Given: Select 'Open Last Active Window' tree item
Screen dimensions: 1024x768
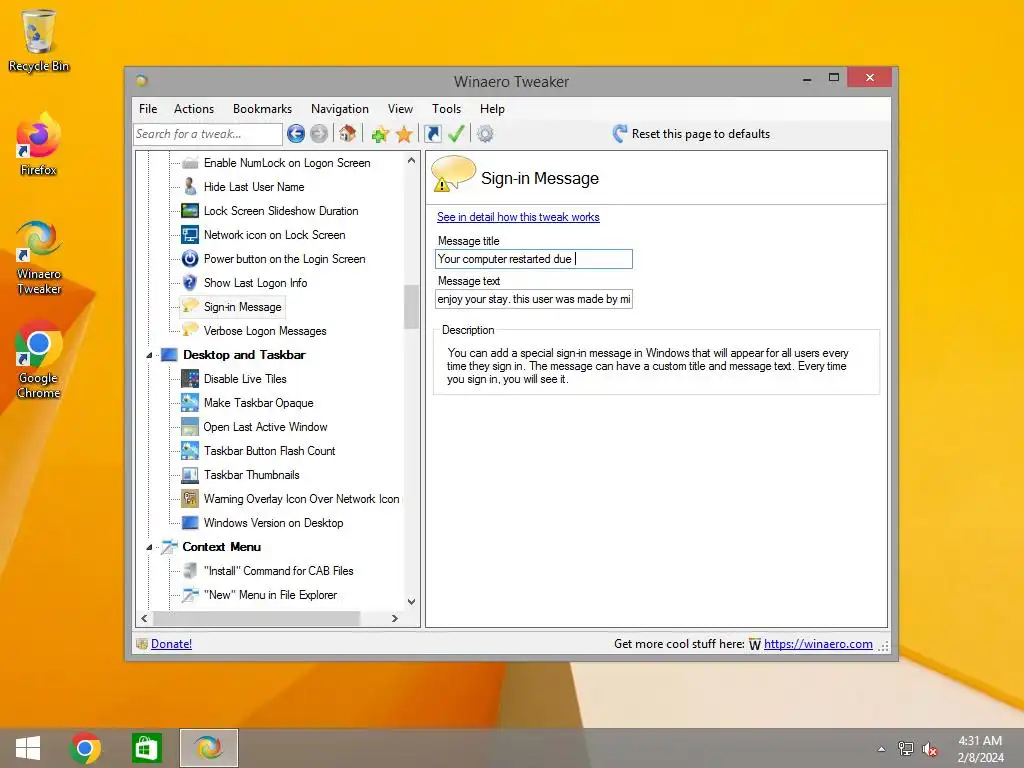Looking at the screenshot, I should [265, 427].
